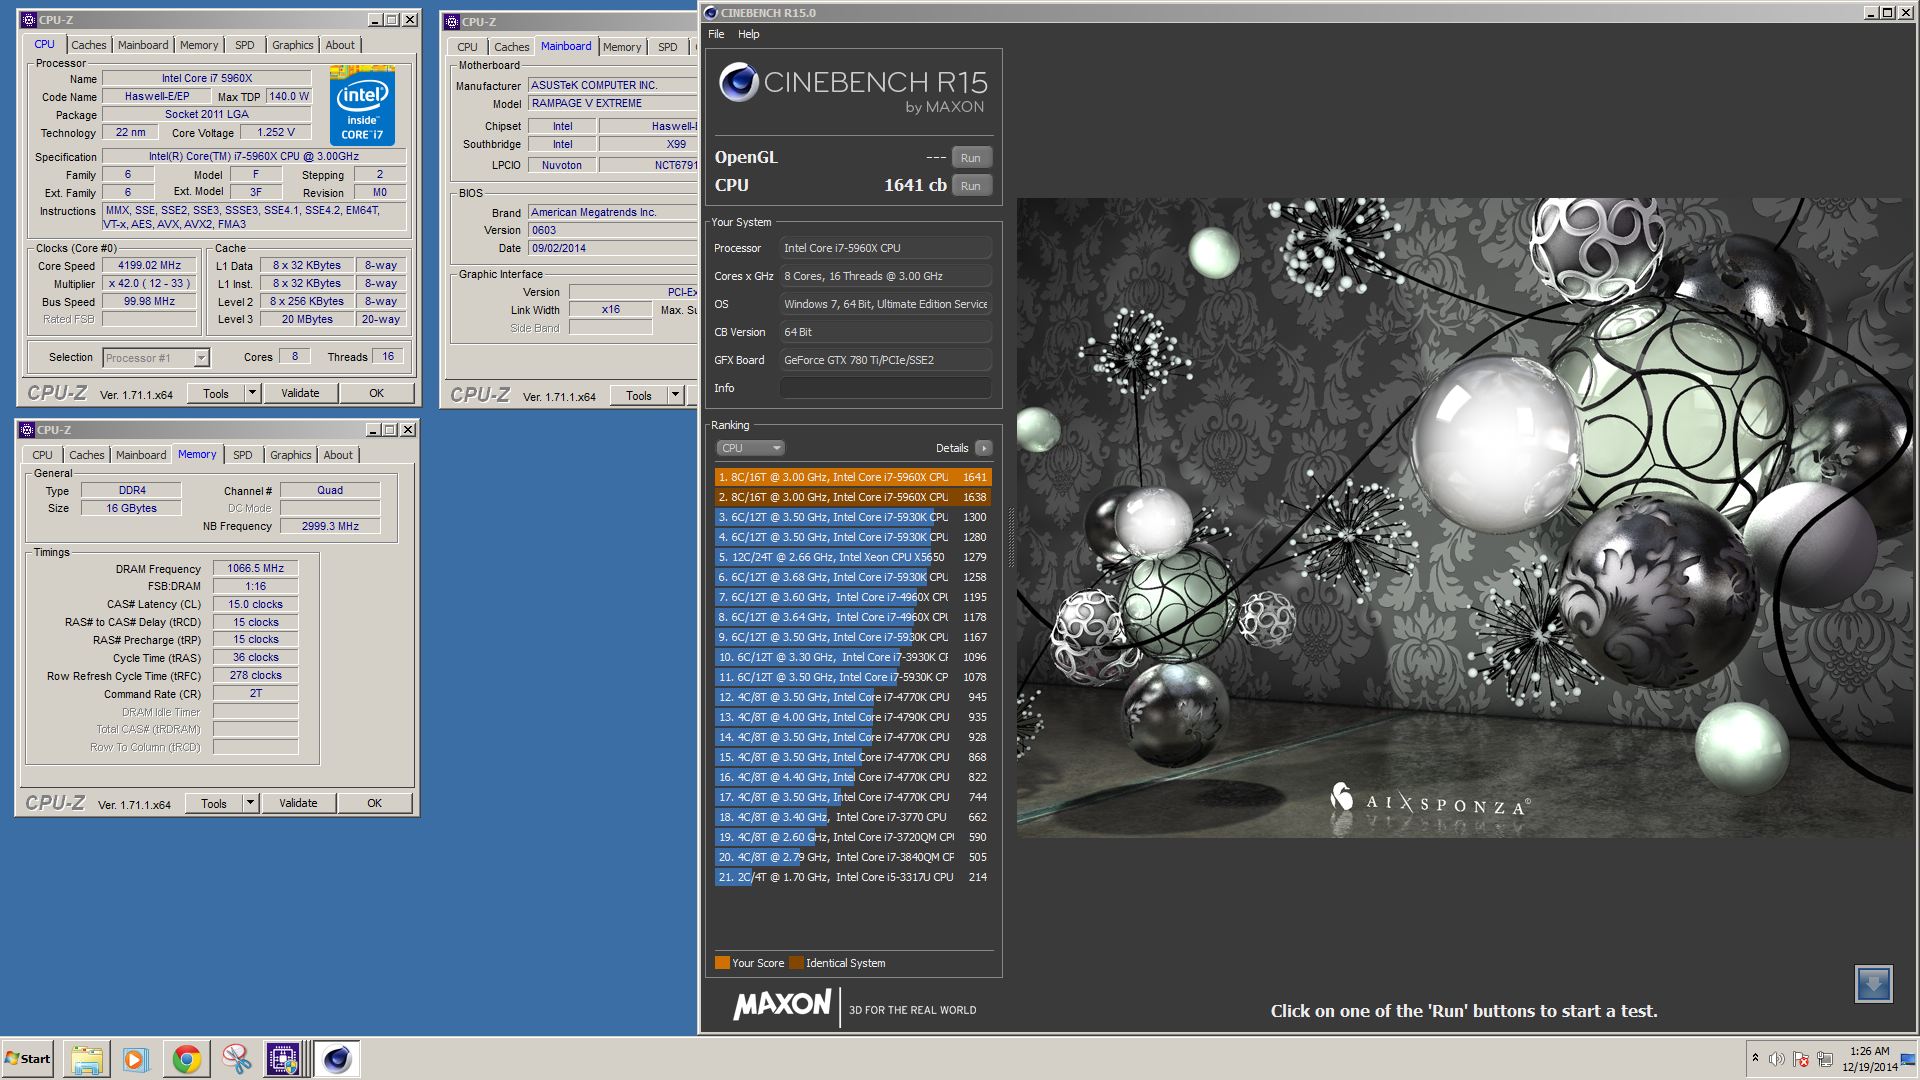
Task: Switch to Caches tab in CPU-Z CPU window
Action: 89,45
